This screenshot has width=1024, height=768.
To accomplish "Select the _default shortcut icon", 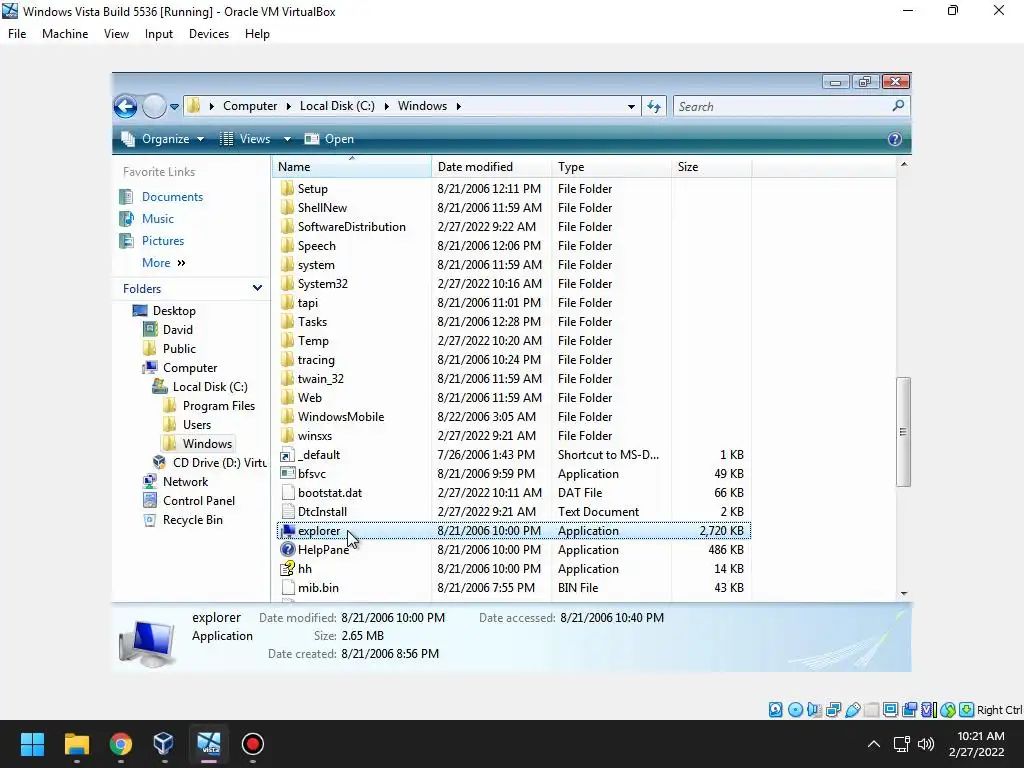I will tap(287, 455).
